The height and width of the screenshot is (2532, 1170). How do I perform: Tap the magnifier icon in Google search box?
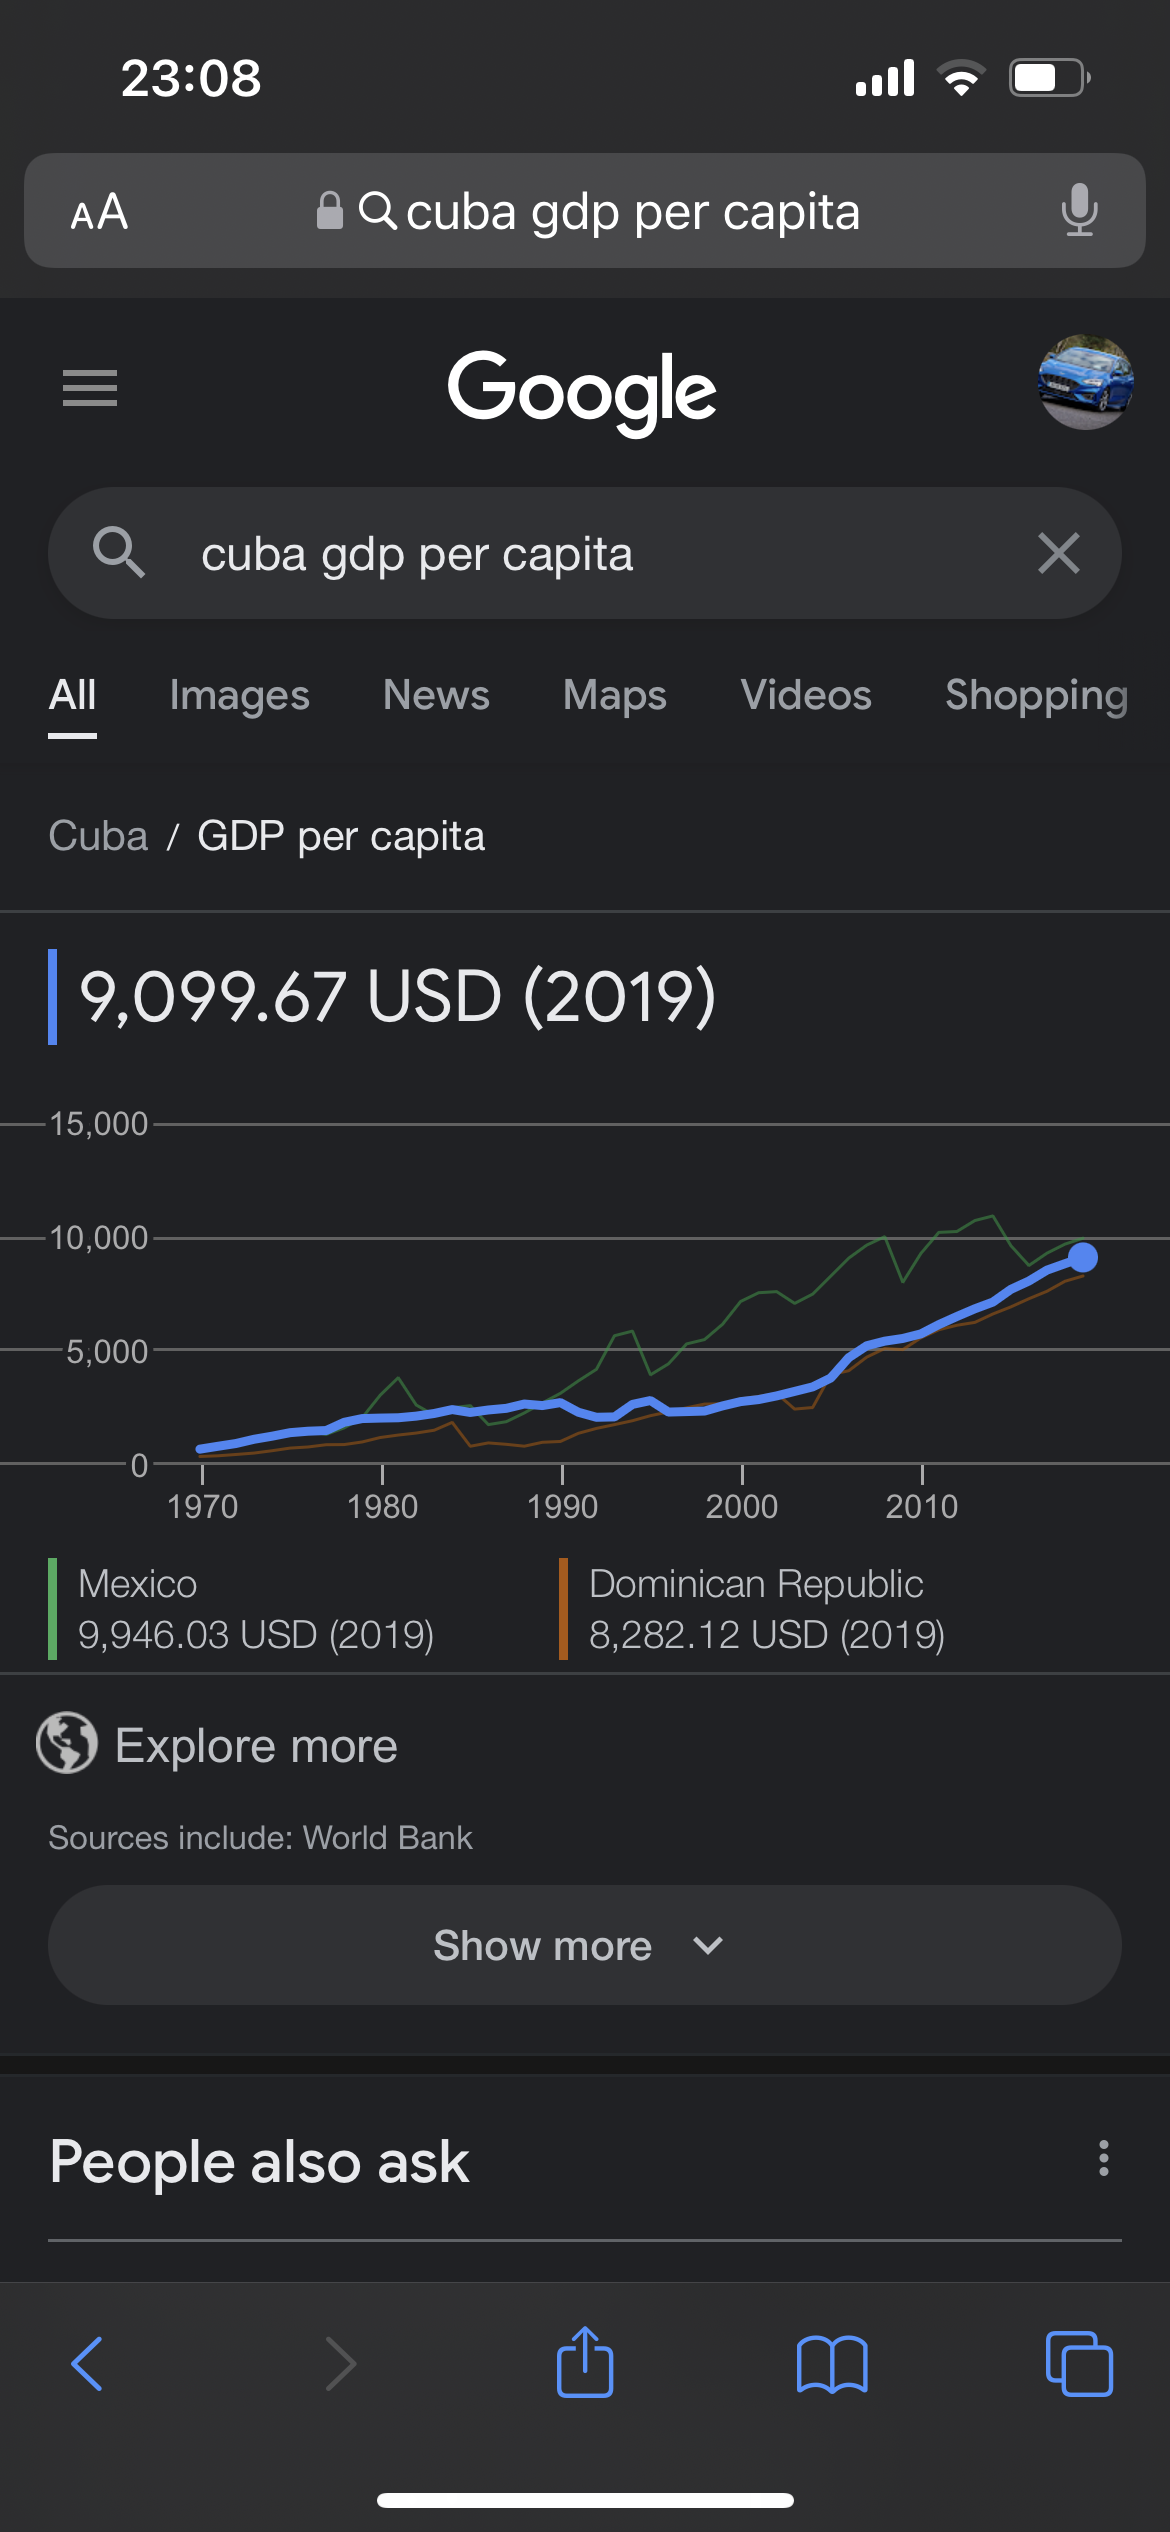tap(118, 552)
